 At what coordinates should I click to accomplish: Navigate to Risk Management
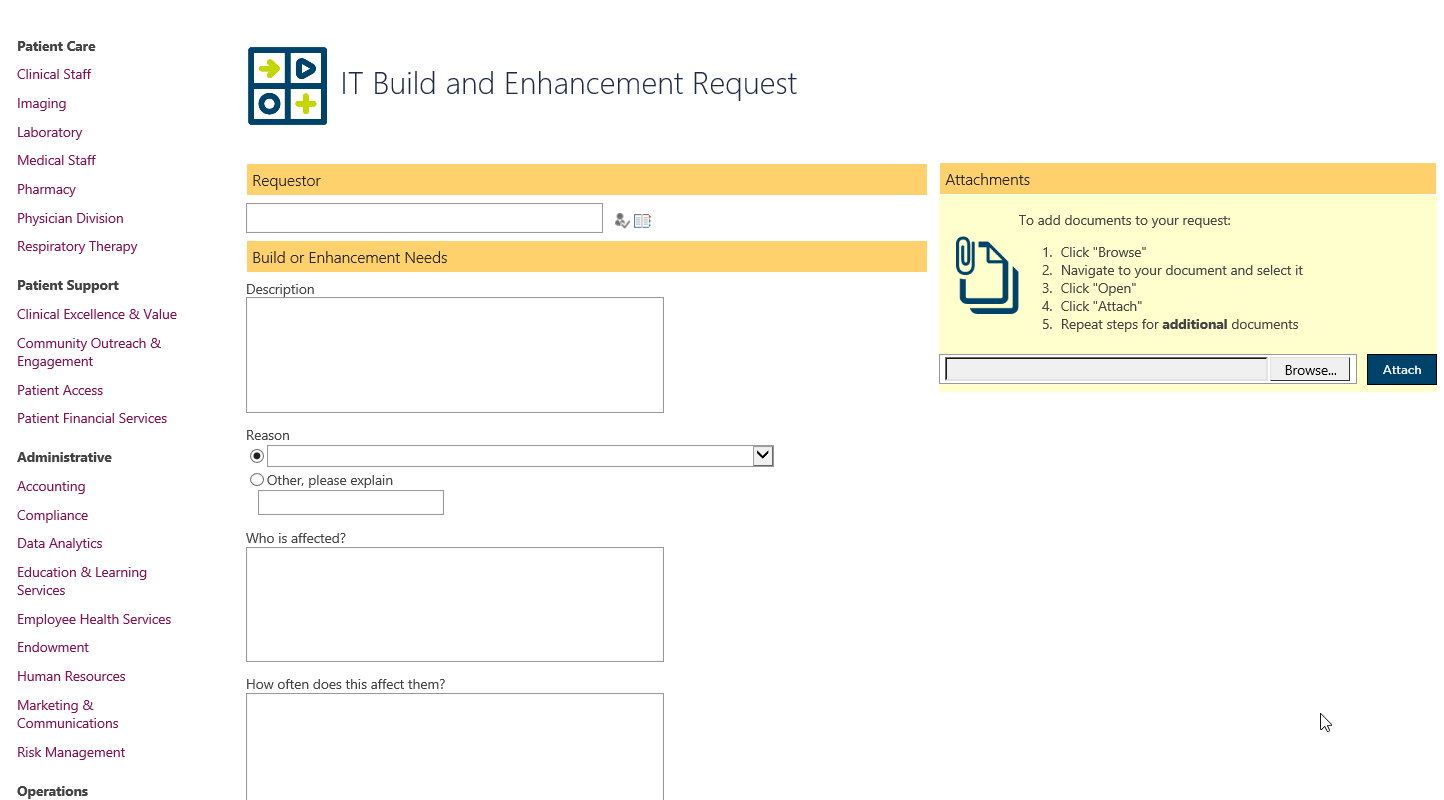pos(70,752)
